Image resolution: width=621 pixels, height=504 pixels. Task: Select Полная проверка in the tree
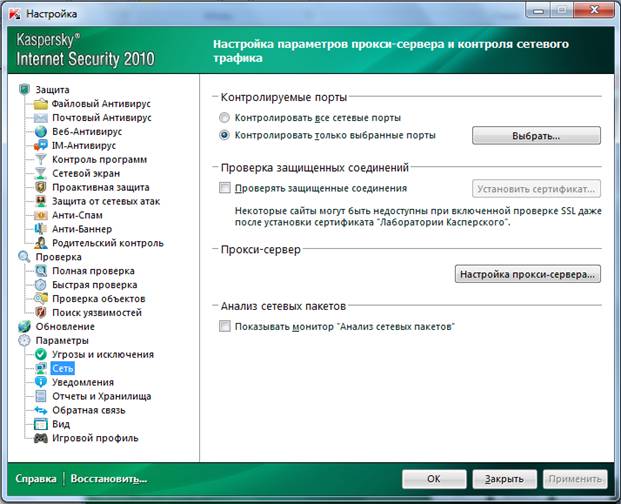tap(93, 271)
